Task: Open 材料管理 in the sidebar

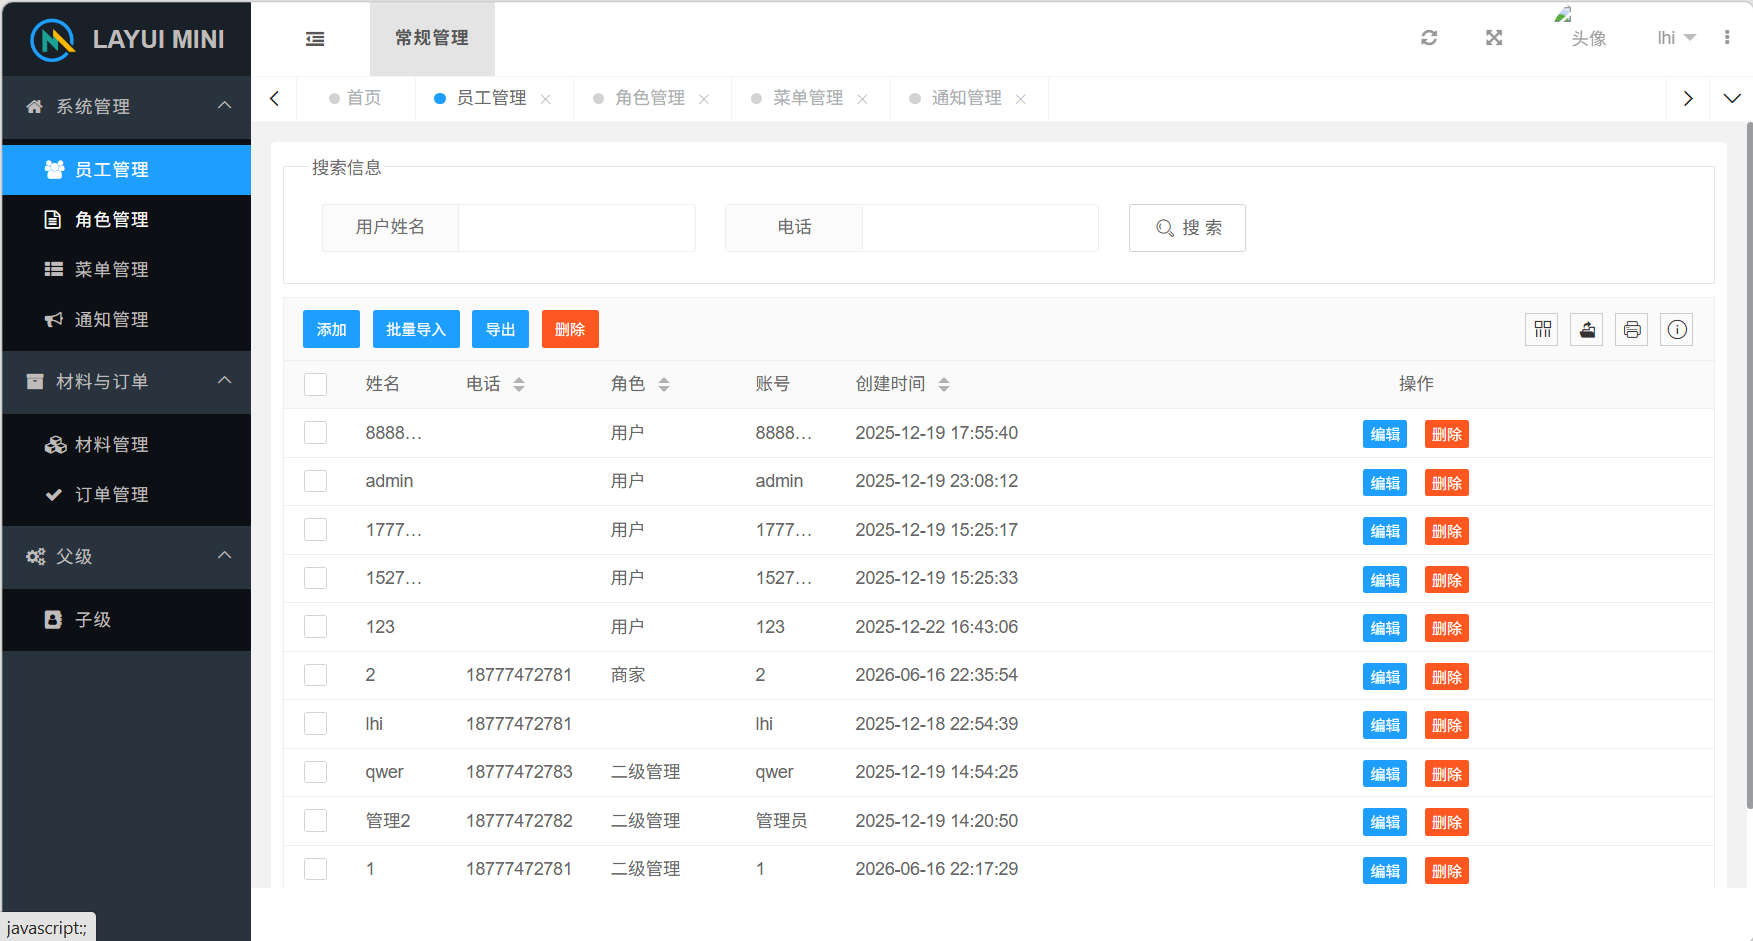Action: (x=126, y=445)
